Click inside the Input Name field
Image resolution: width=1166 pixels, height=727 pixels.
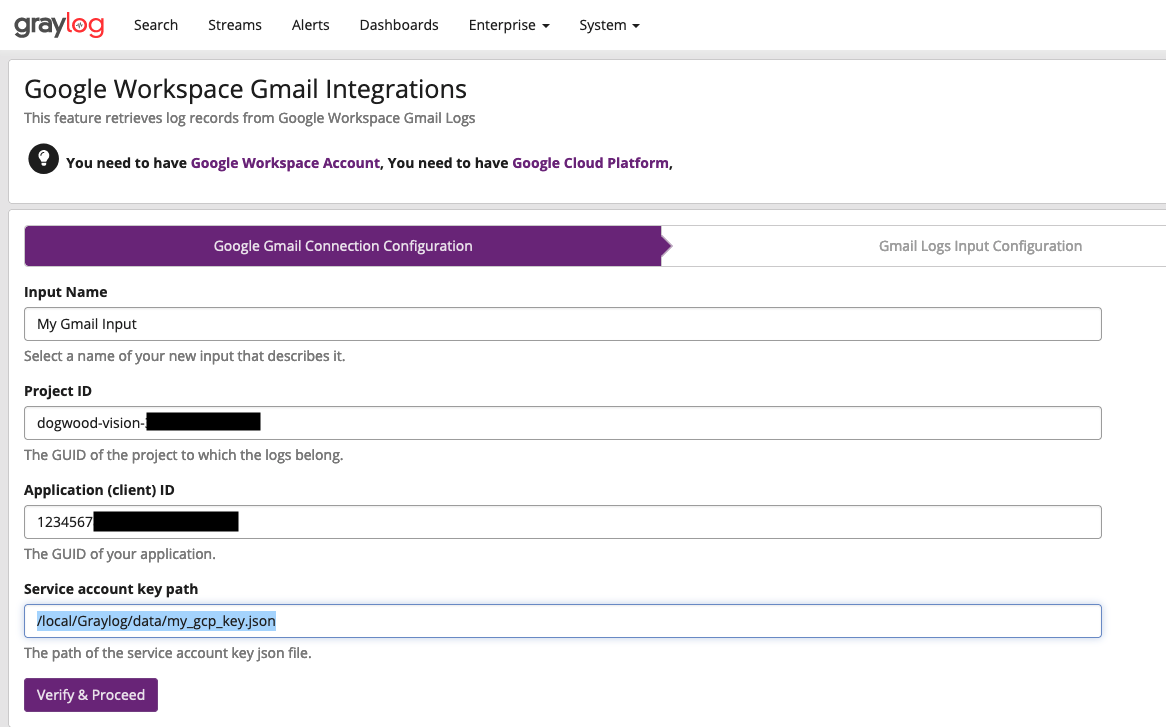tap(562, 323)
